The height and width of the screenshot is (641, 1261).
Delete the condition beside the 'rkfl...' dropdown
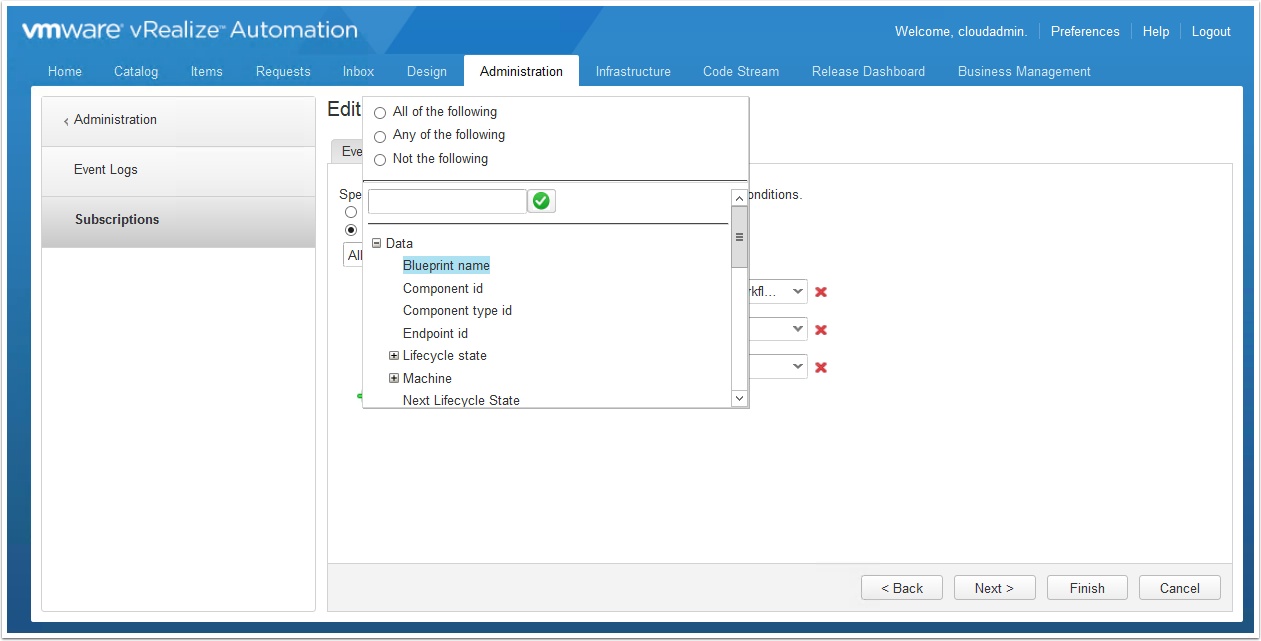pos(821,292)
